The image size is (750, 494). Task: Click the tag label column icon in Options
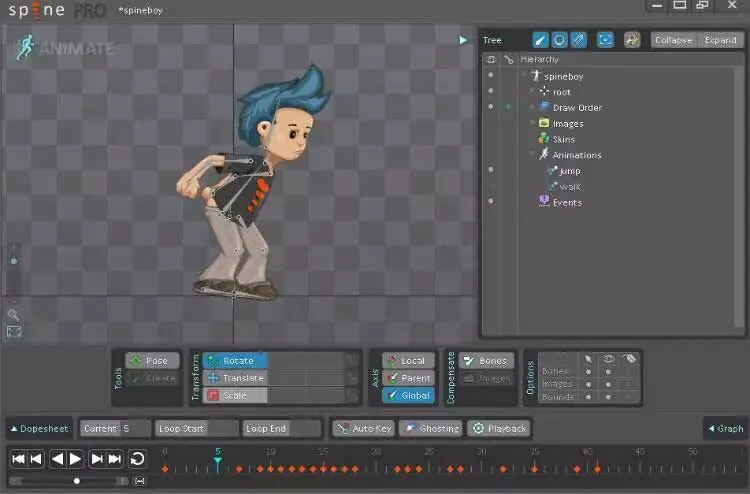[629, 359]
